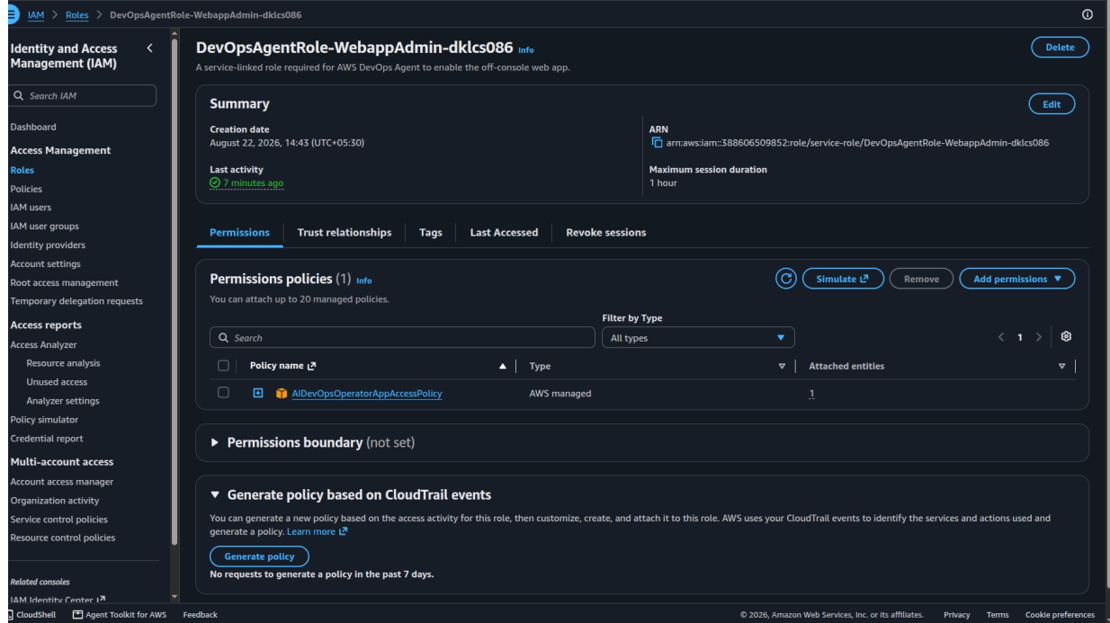The width and height of the screenshot is (1110, 623).
Task: Open the Last Accessed tab
Action: pos(504,232)
